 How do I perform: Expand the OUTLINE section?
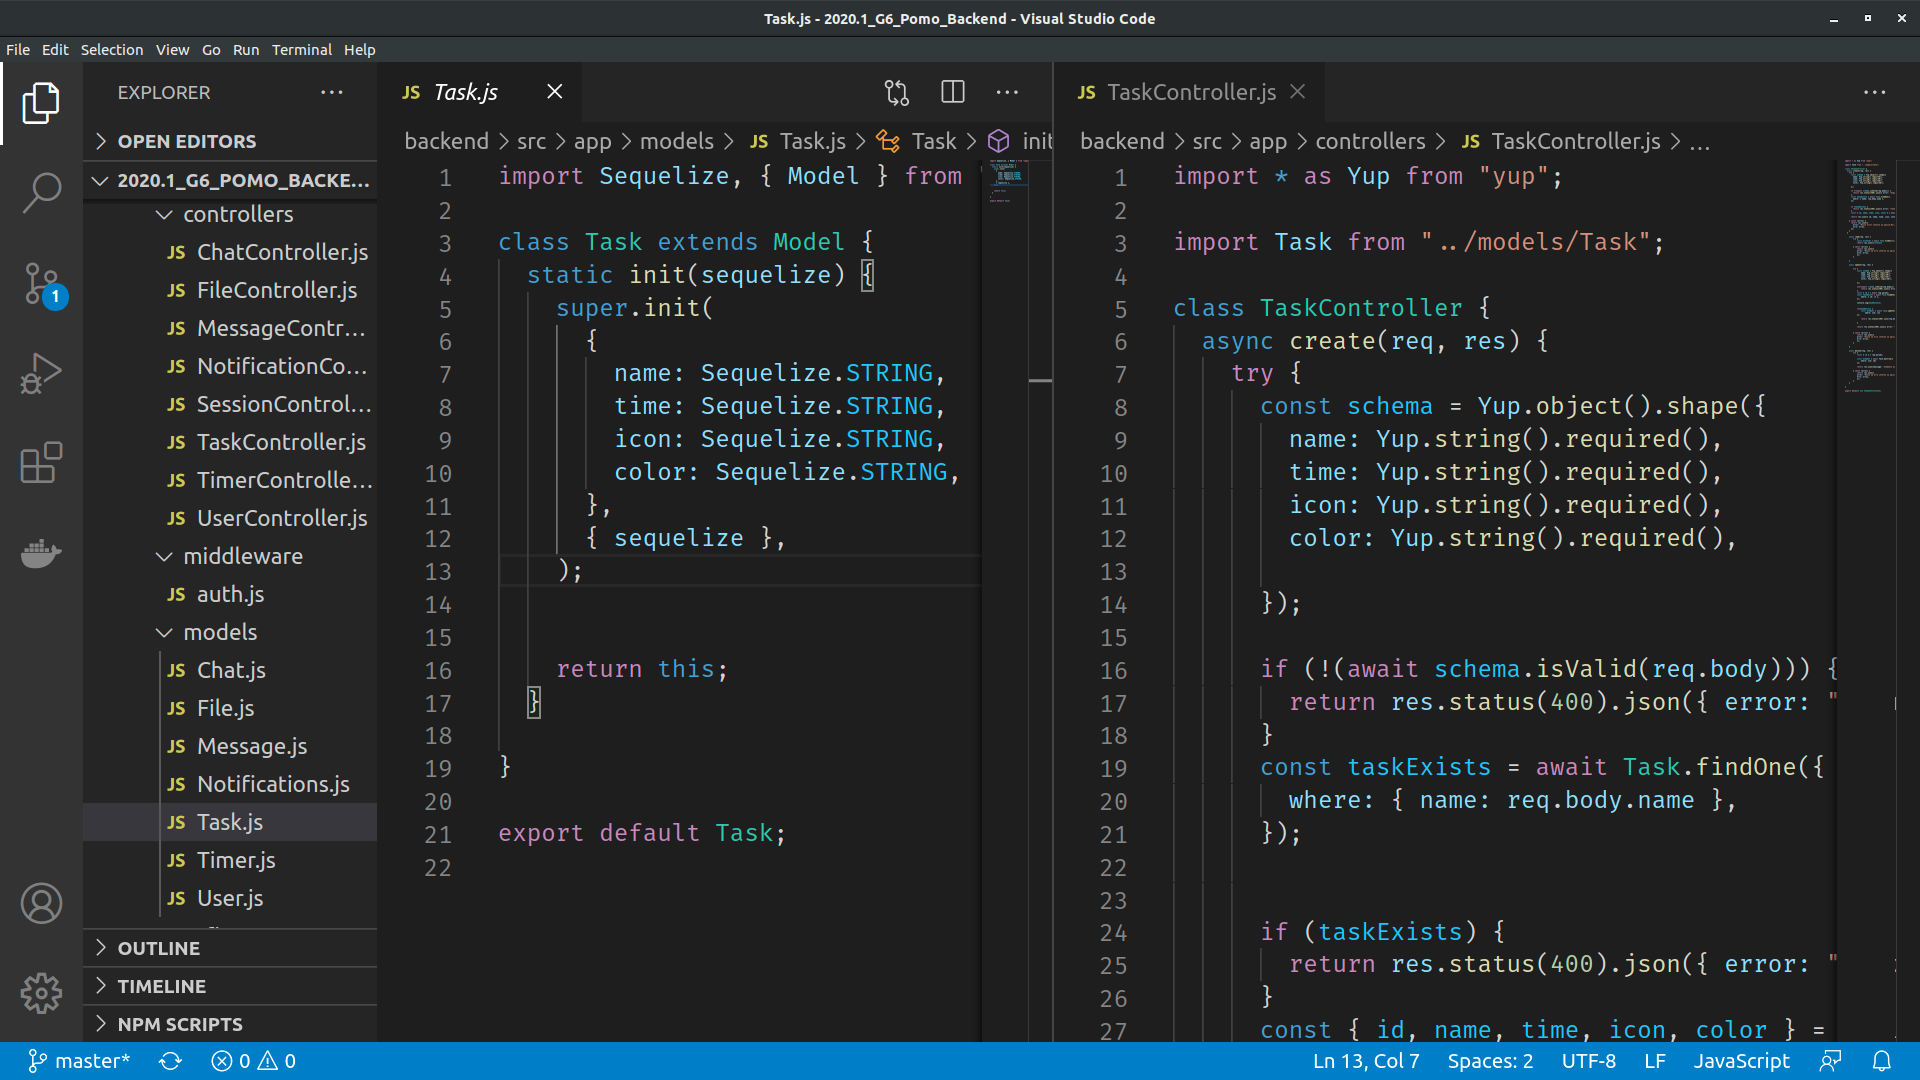(230, 948)
